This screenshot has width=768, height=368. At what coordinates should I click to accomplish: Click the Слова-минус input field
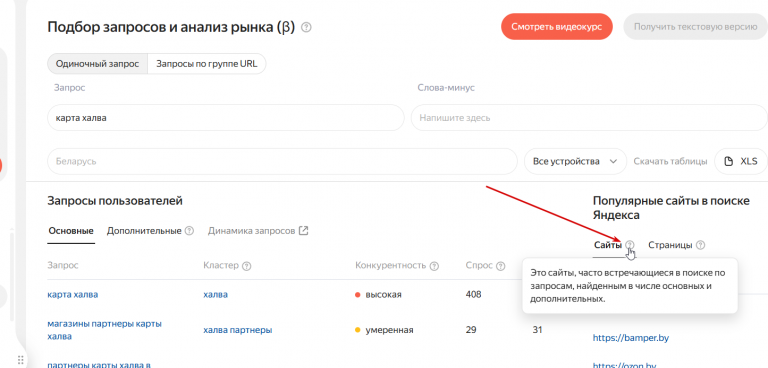point(589,118)
